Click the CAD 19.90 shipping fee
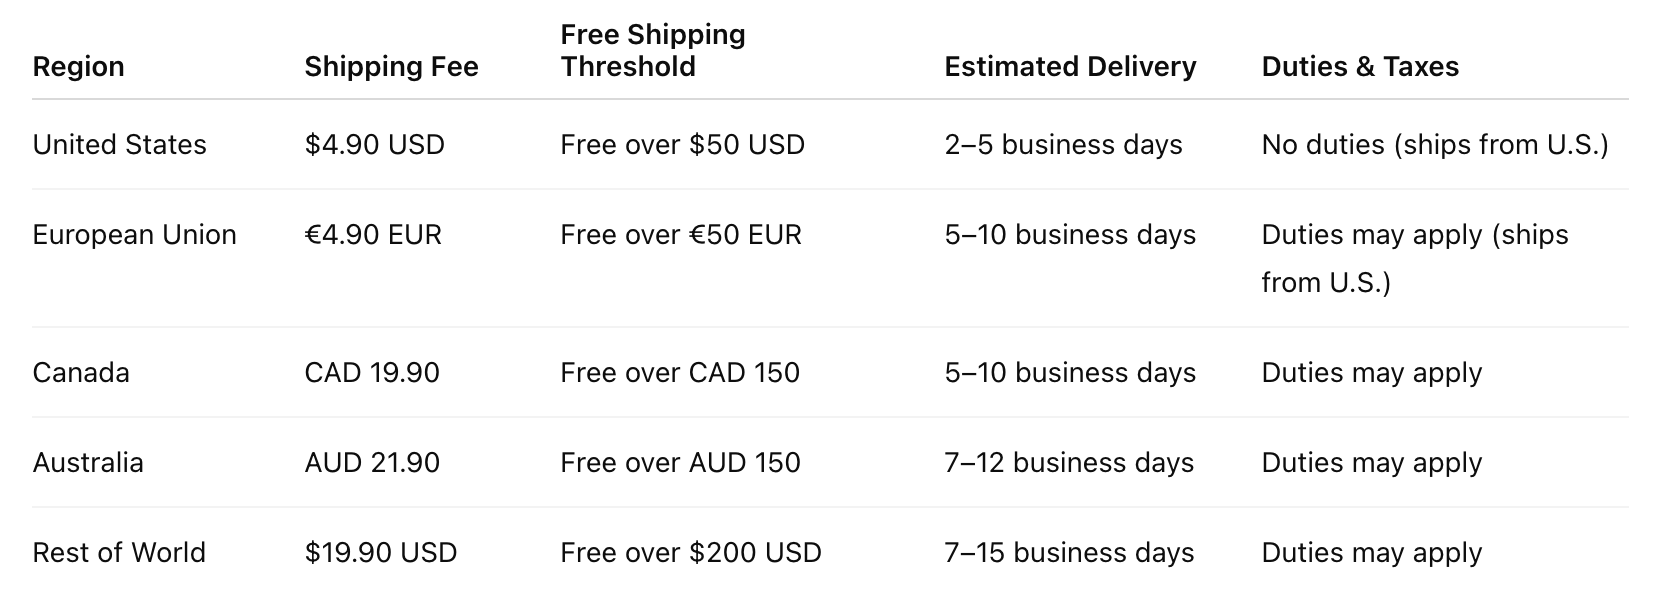This screenshot has width=1676, height=612. tap(372, 372)
